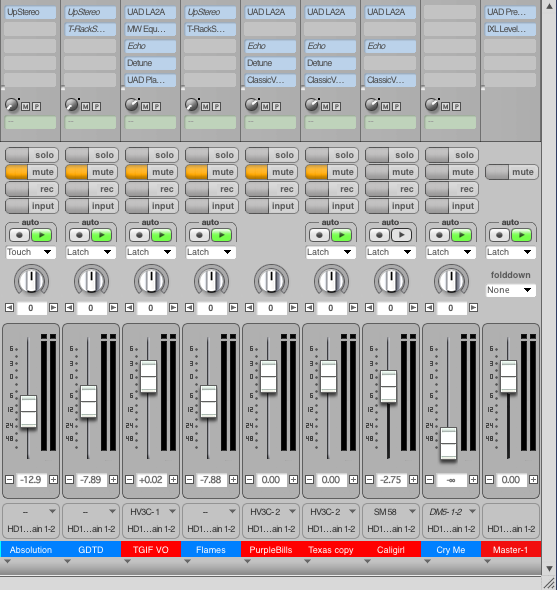Screen dimensions: 557x590
Task: Open UAD Pla... plugin on TGIF VO
Action: (x=151, y=80)
